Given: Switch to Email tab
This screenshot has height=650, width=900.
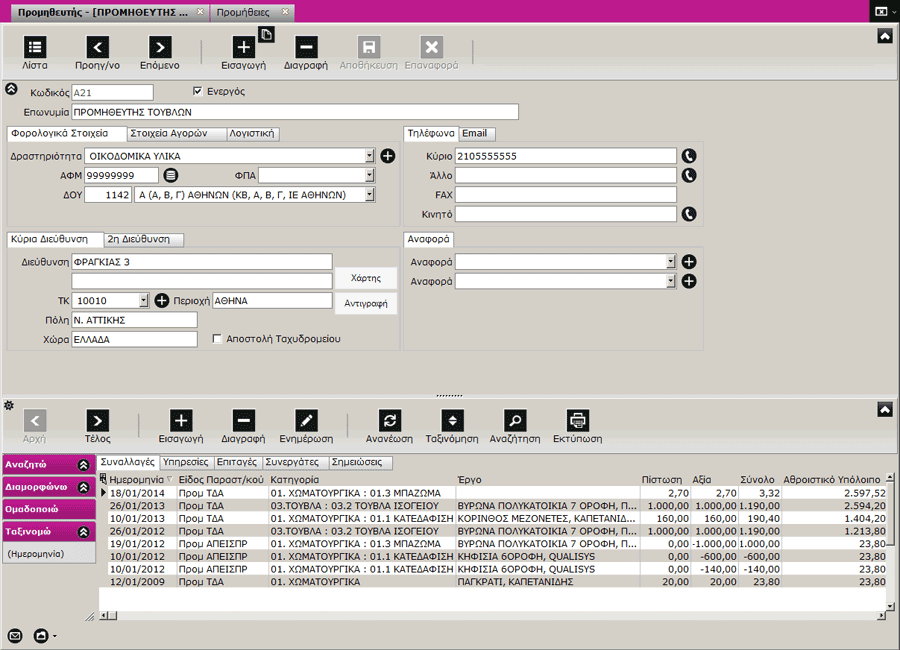Looking at the screenshot, I should coord(475,133).
